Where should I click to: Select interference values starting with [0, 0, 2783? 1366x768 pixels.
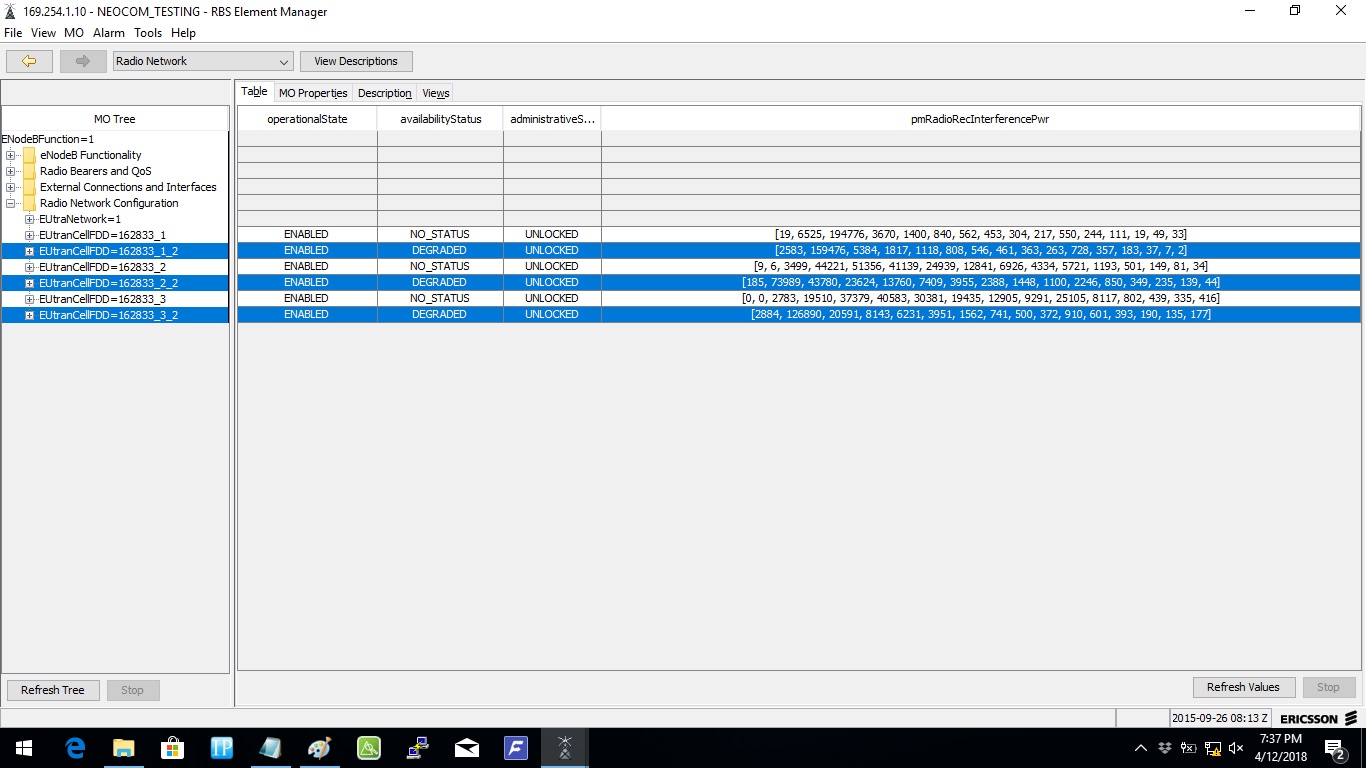tap(980, 299)
